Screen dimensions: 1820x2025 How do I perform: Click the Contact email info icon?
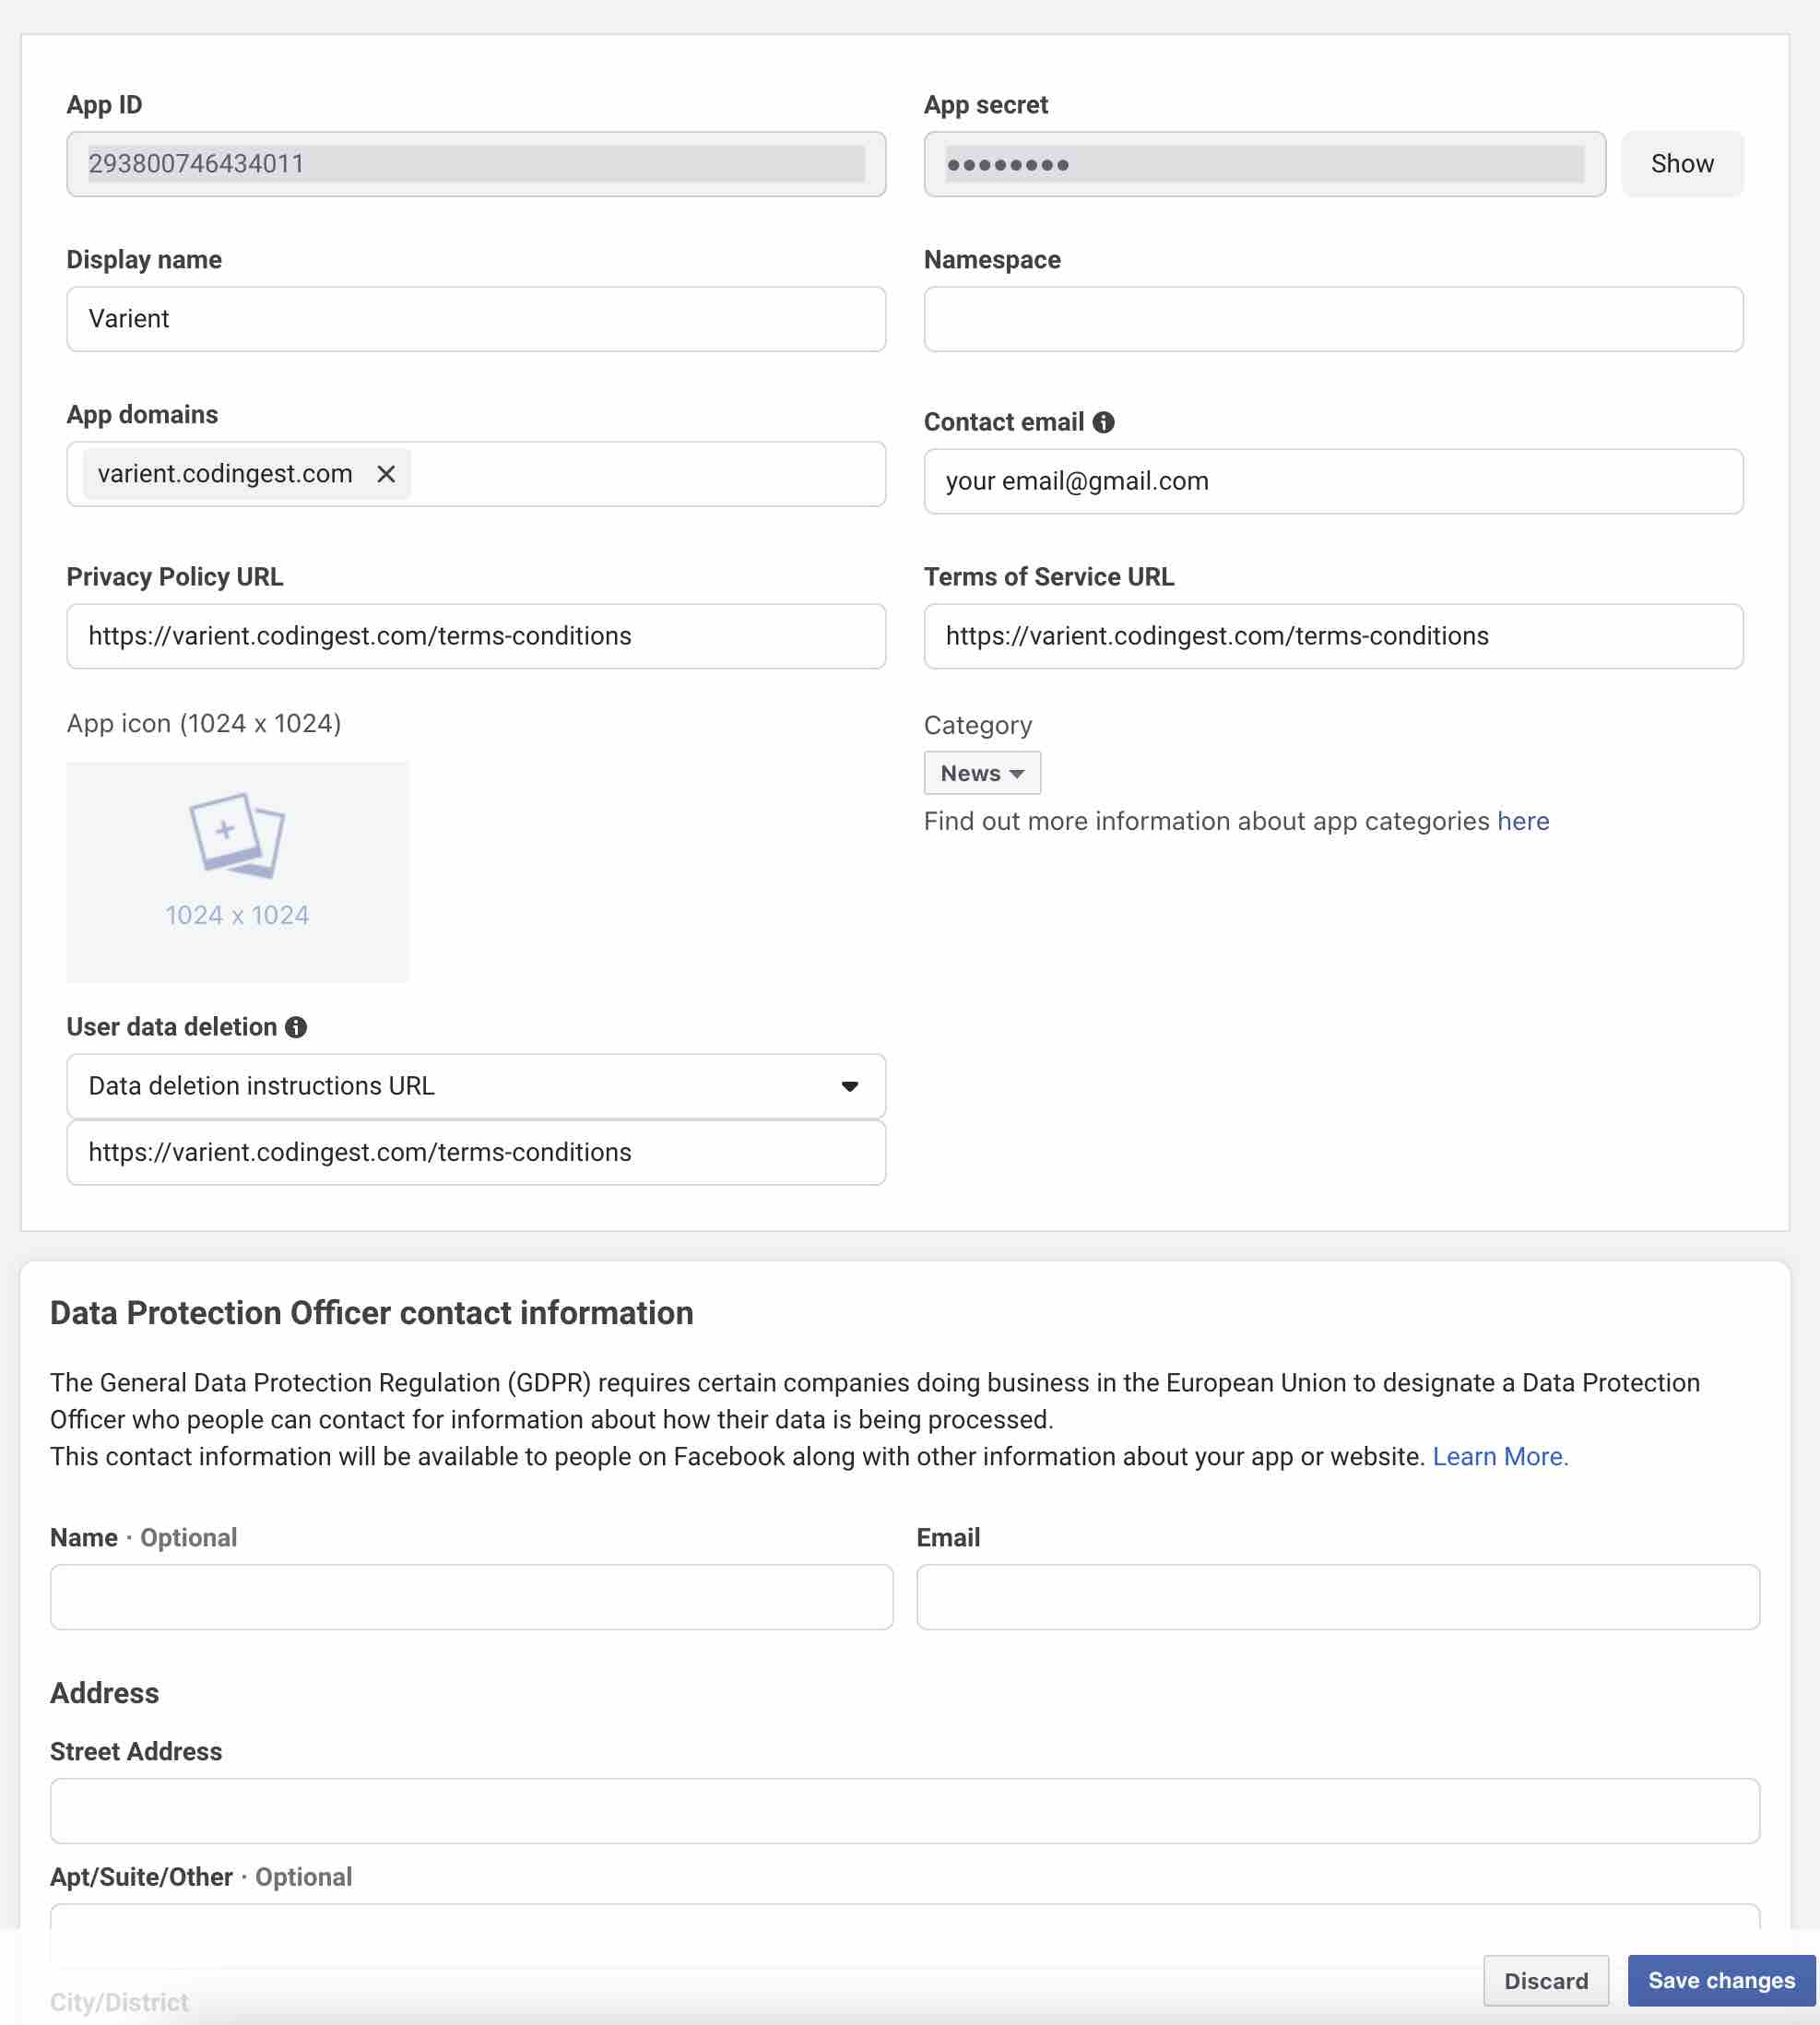(x=1103, y=422)
